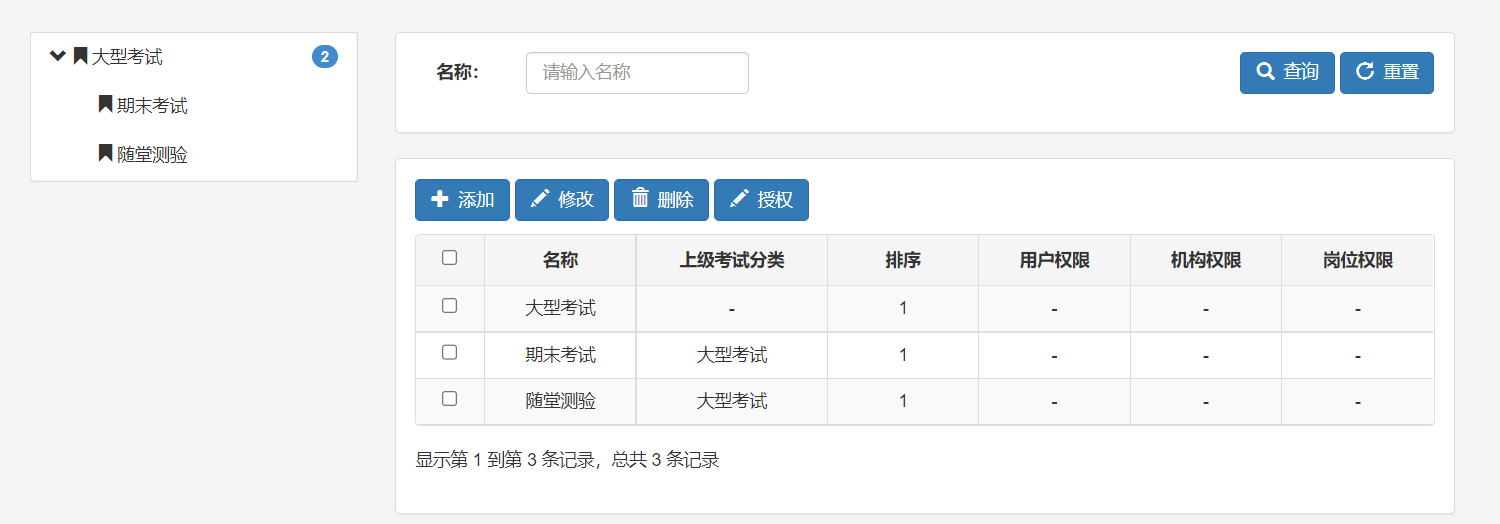The image size is (1500, 524).
Task: Choose 随堂测验 in the left tree
Action: coord(152,155)
